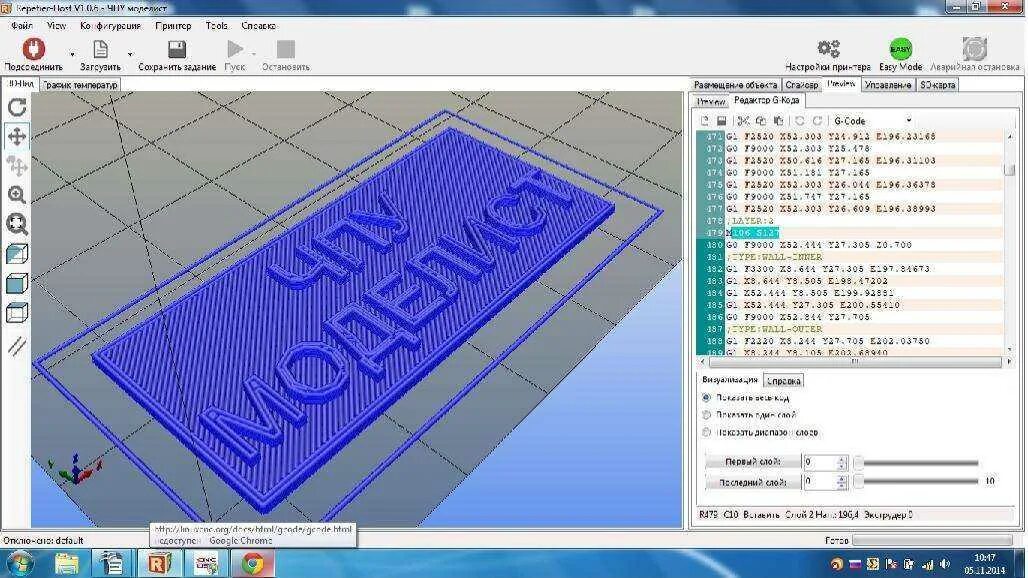Click the cut scissors icon in editor
The width and height of the screenshot is (1028, 578).
coord(743,121)
